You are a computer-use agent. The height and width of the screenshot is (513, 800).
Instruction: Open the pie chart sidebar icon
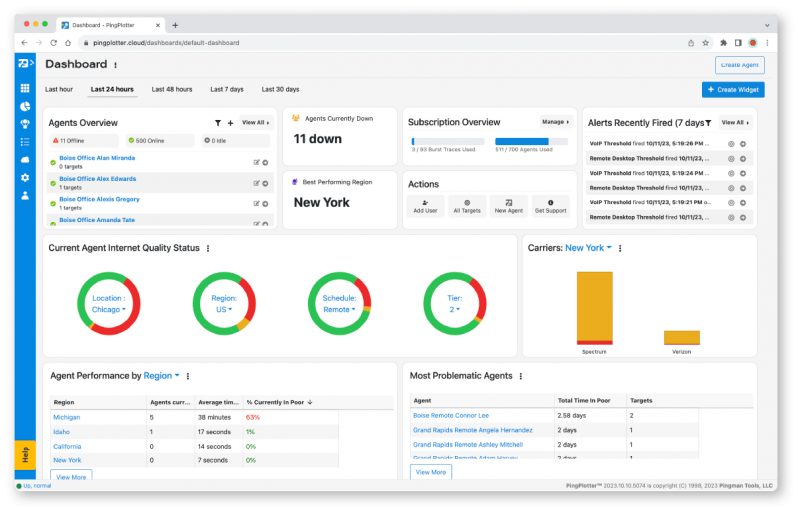24,106
